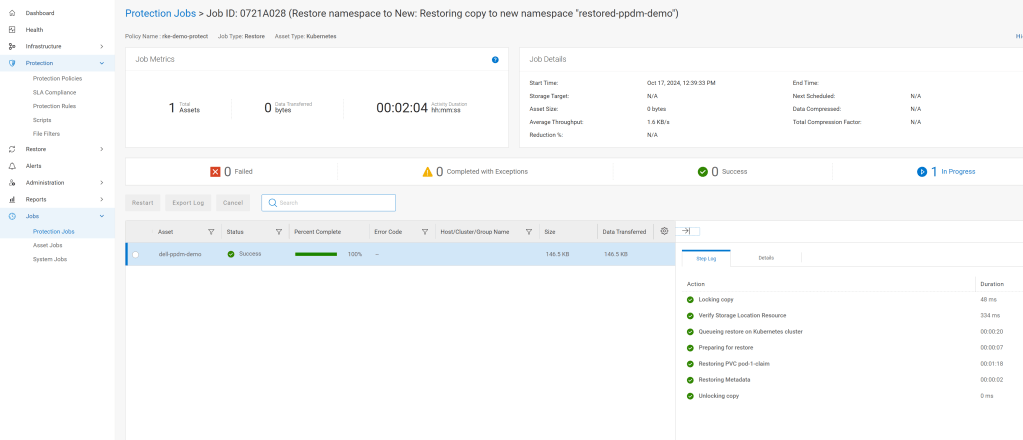Click the Export Log button
Image resolution: width=1023 pixels, height=440 pixels.
click(187, 203)
